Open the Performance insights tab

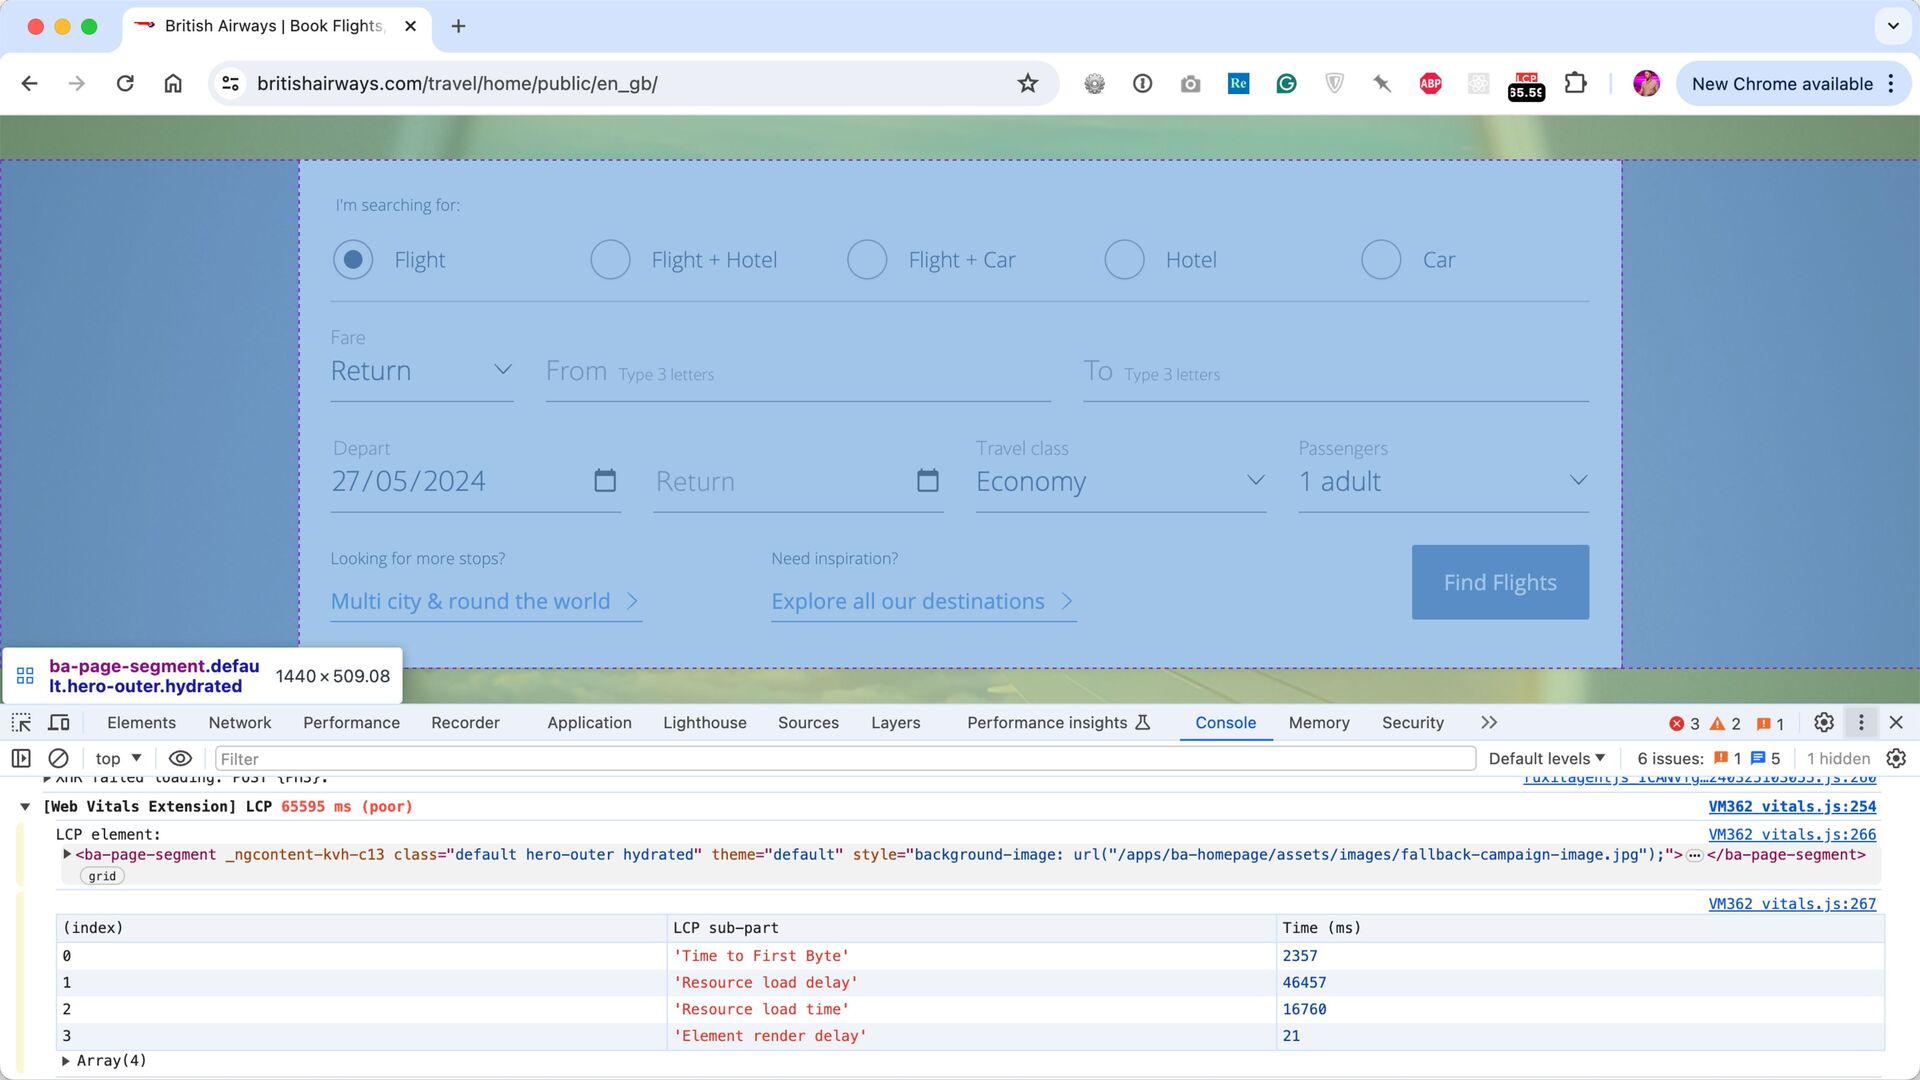pos(1058,722)
